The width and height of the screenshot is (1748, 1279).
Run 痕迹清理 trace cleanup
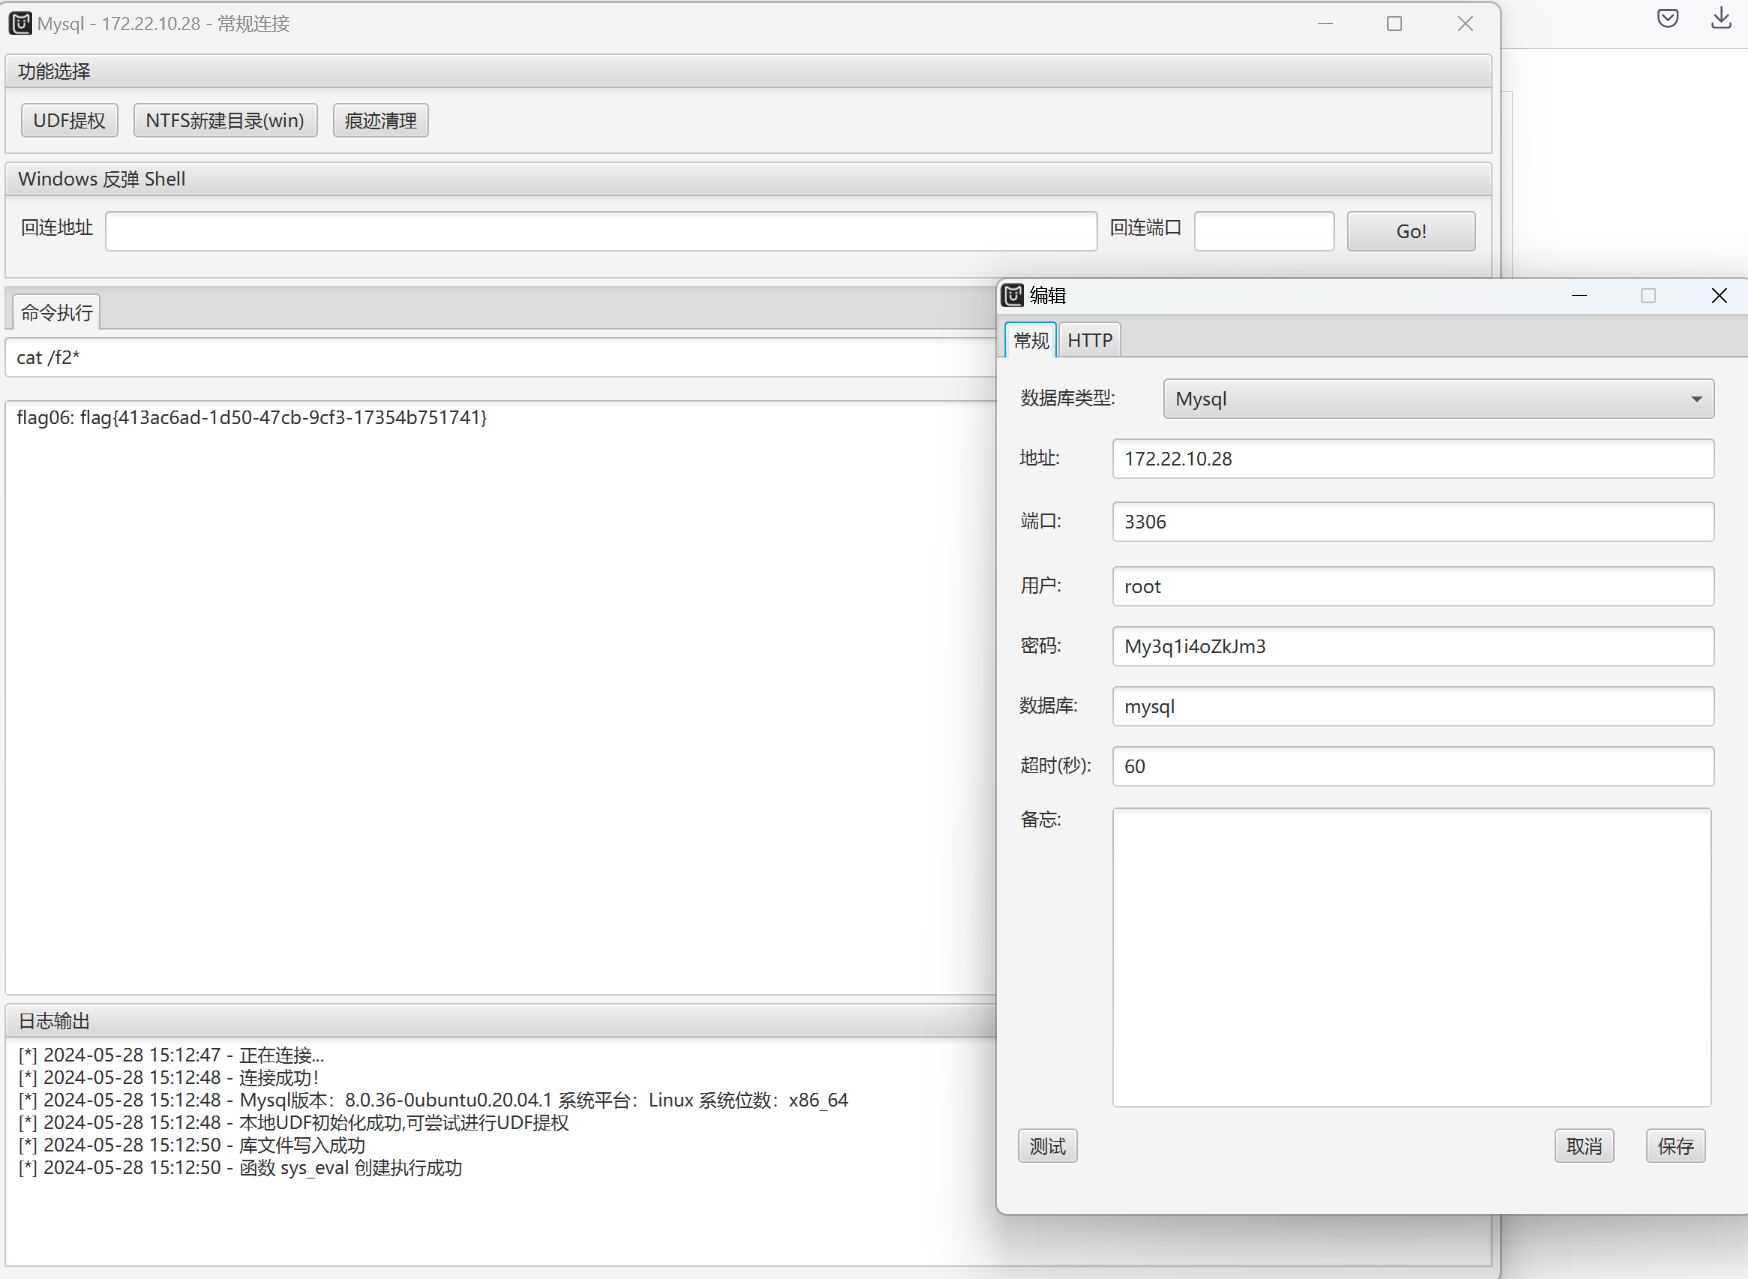[x=380, y=121]
